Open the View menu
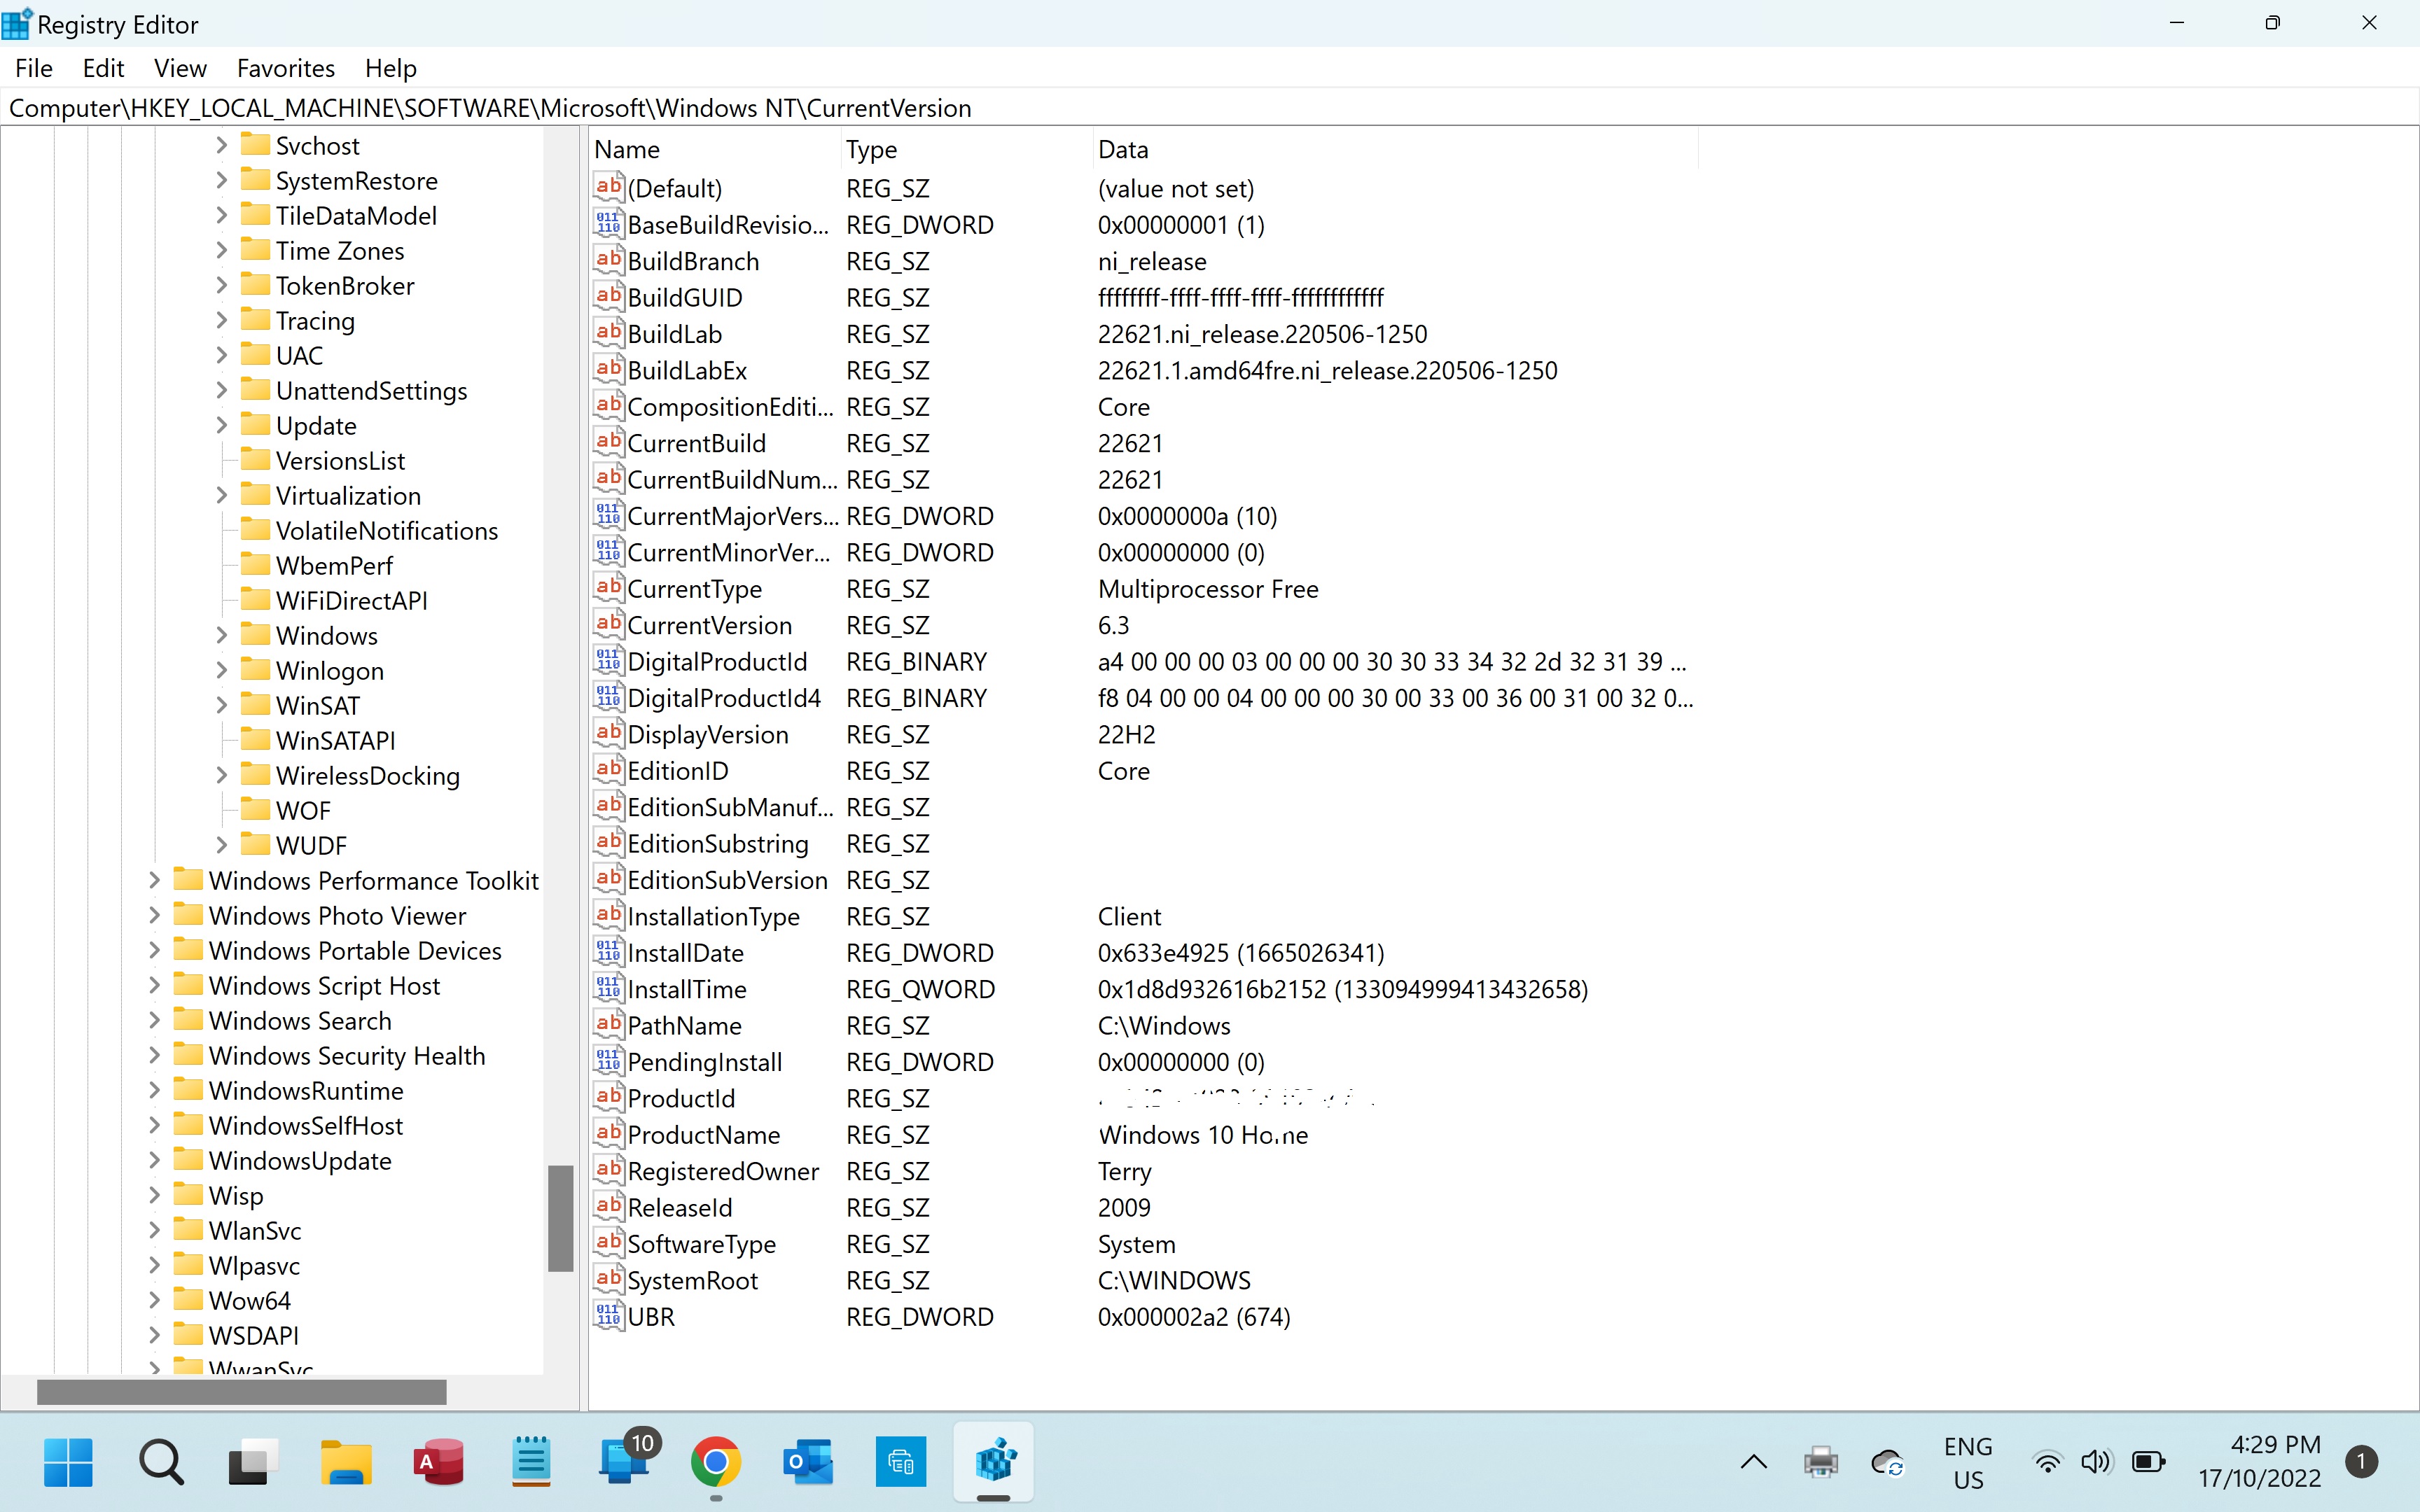This screenshot has width=2420, height=1512. pos(180,68)
